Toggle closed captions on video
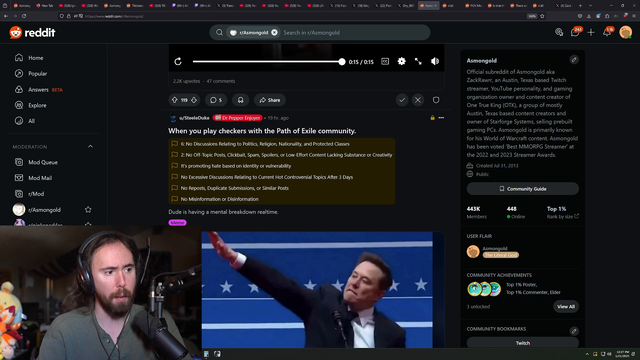The height and width of the screenshot is (360, 640). coord(385,61)
